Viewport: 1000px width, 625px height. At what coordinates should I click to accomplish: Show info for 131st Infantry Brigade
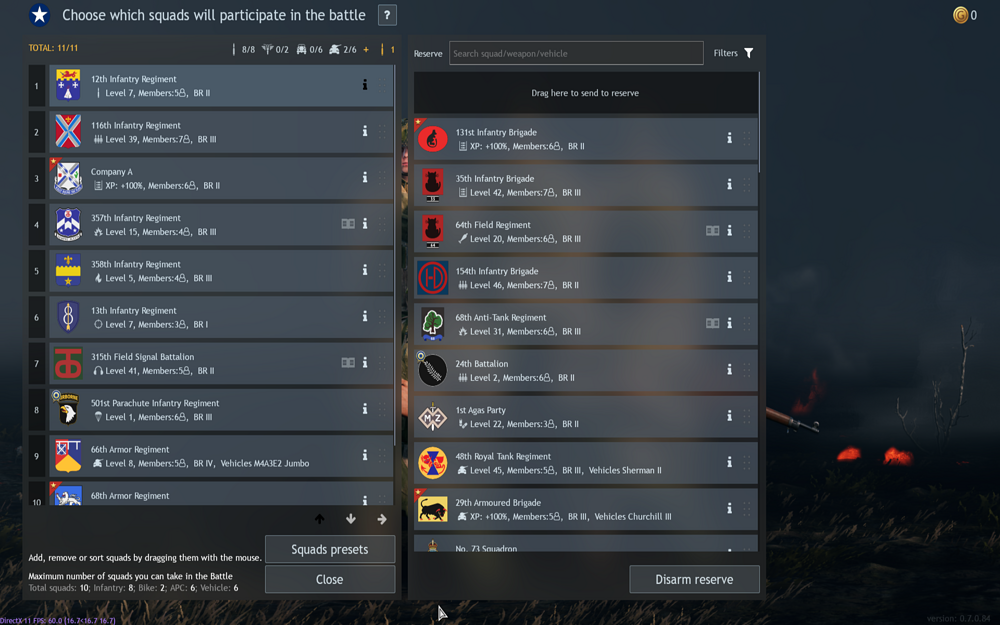(729, 138)
